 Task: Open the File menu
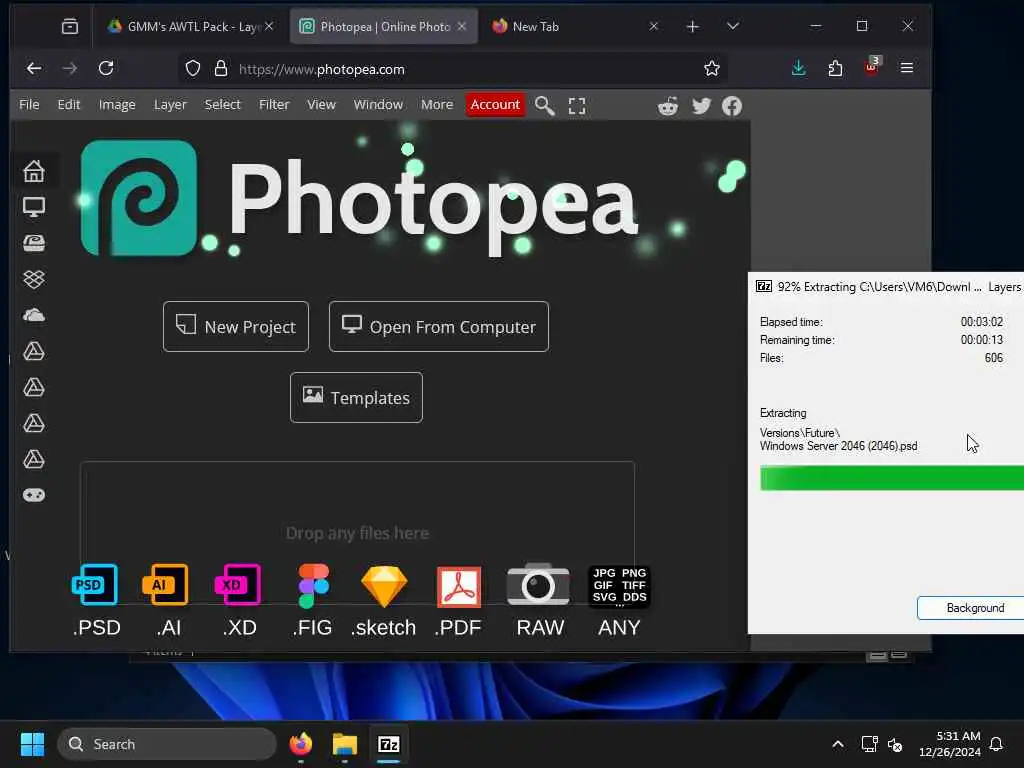[29, 104]
